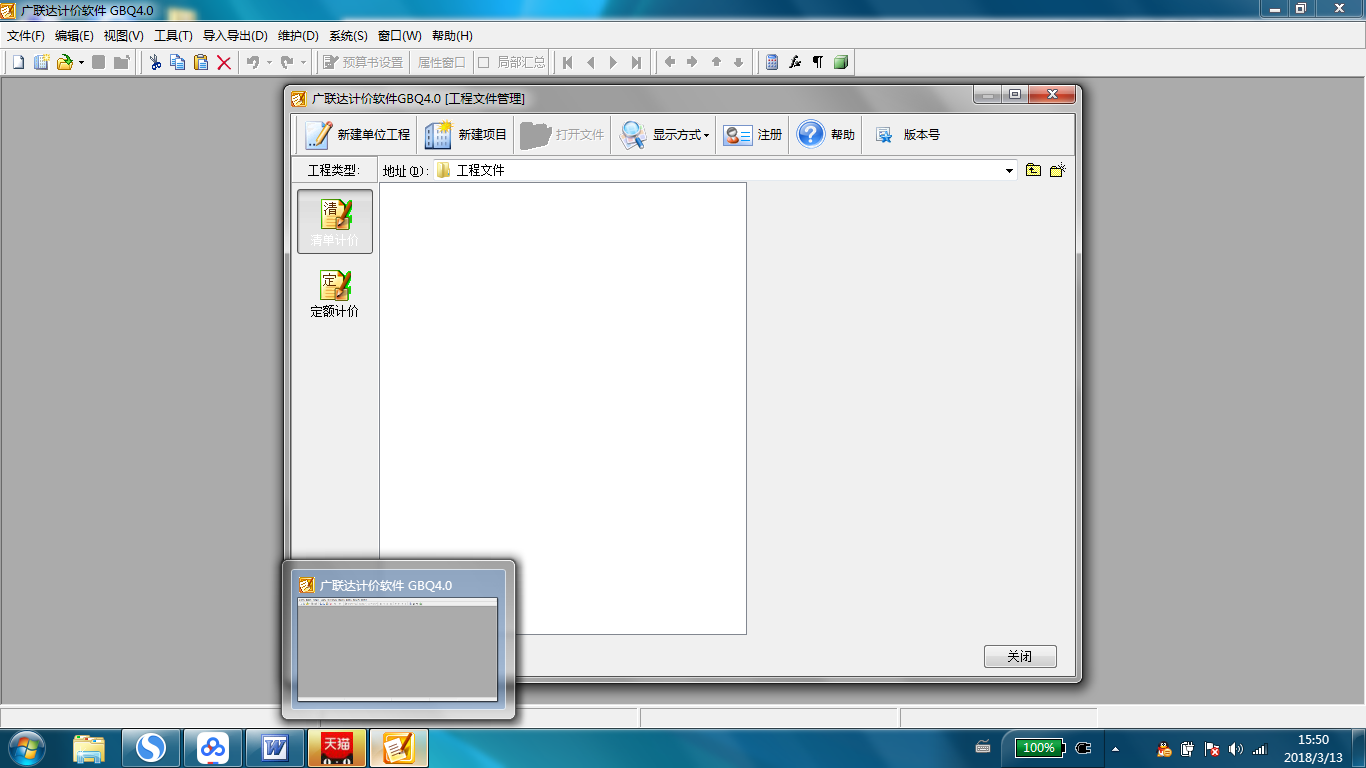Select 定额计价 project type

335,293
